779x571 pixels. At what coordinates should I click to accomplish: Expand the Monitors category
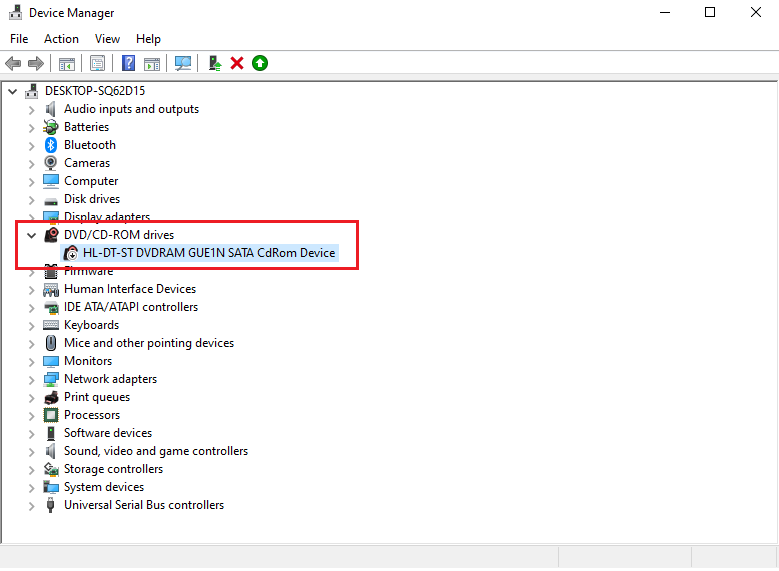click(31, 362)
